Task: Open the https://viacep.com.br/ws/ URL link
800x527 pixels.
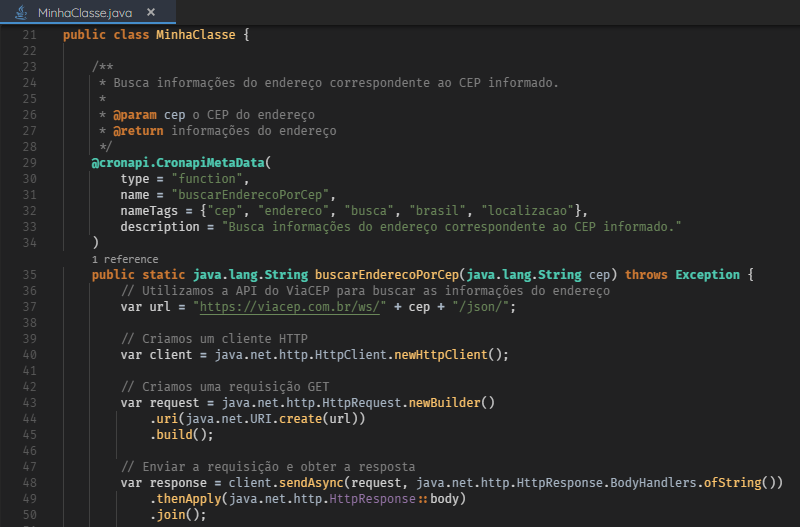Action: 289,307
